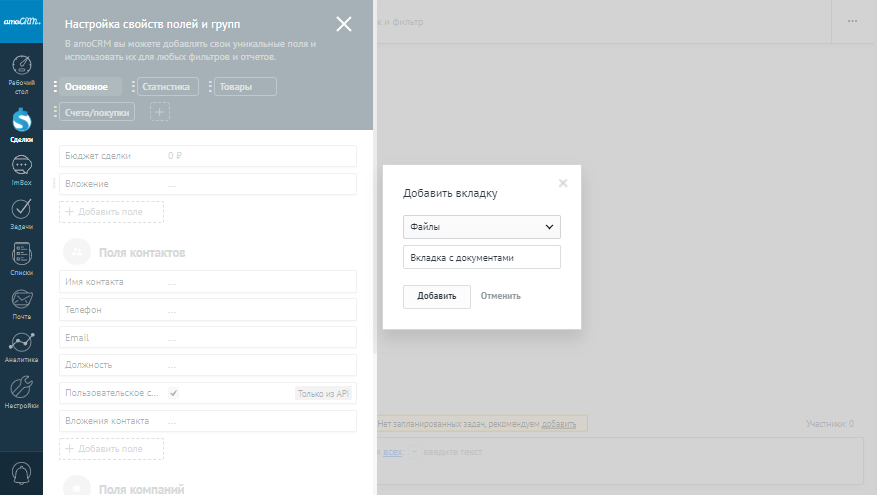
Task: Open Аналитика in the sidebar
Action: click(x=21, y=345)
